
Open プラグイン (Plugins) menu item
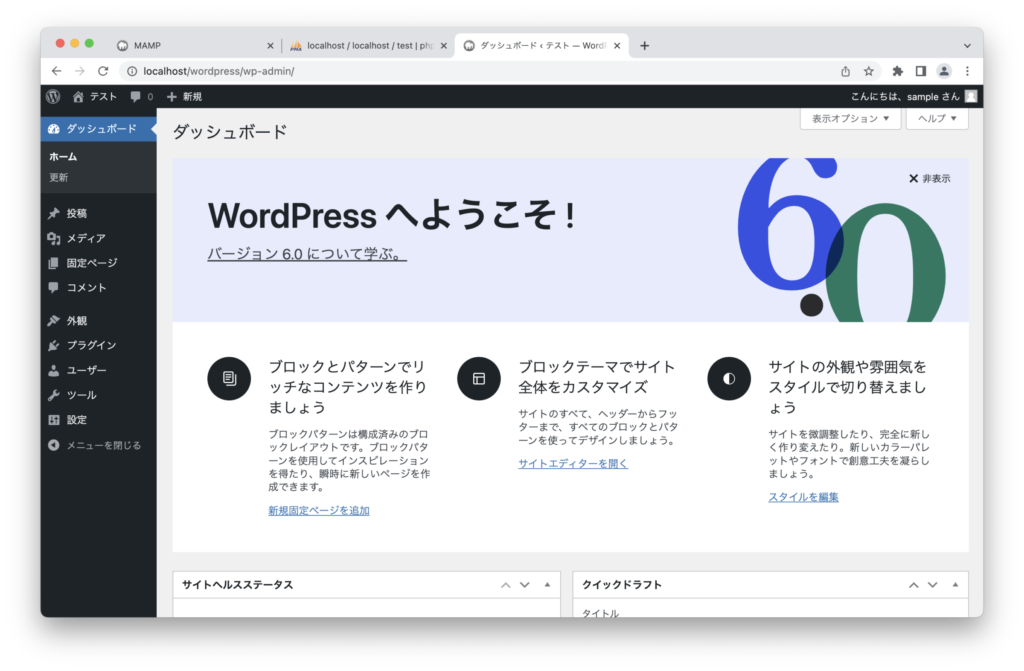[91, 345]
